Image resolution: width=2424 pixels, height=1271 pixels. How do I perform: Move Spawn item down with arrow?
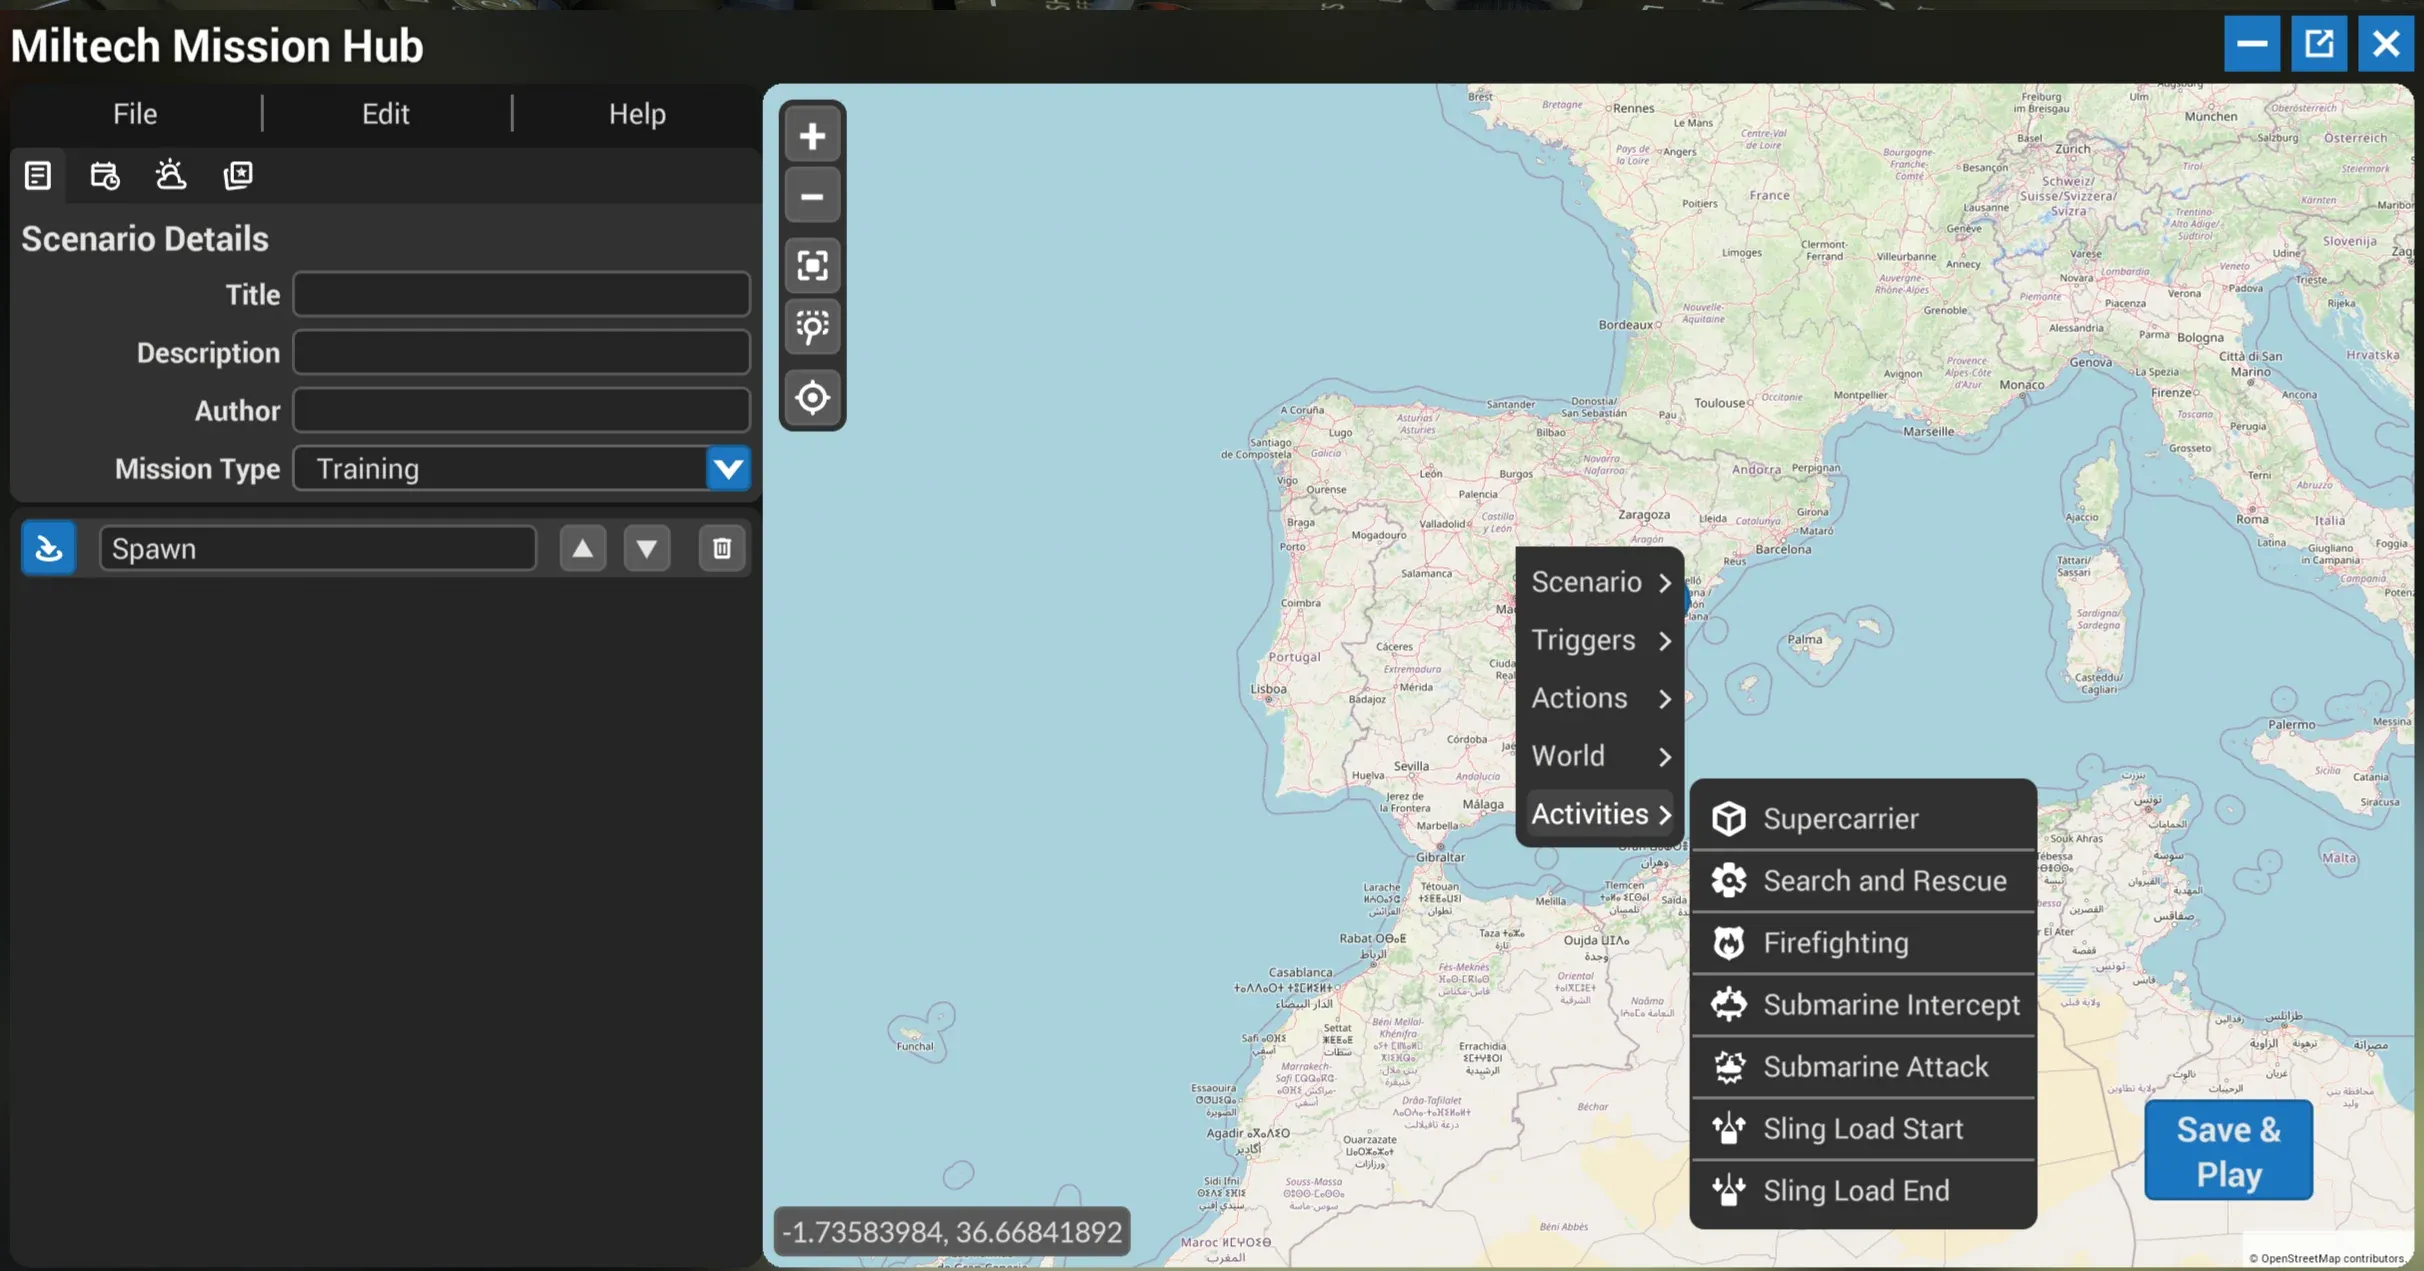(646, 548)
